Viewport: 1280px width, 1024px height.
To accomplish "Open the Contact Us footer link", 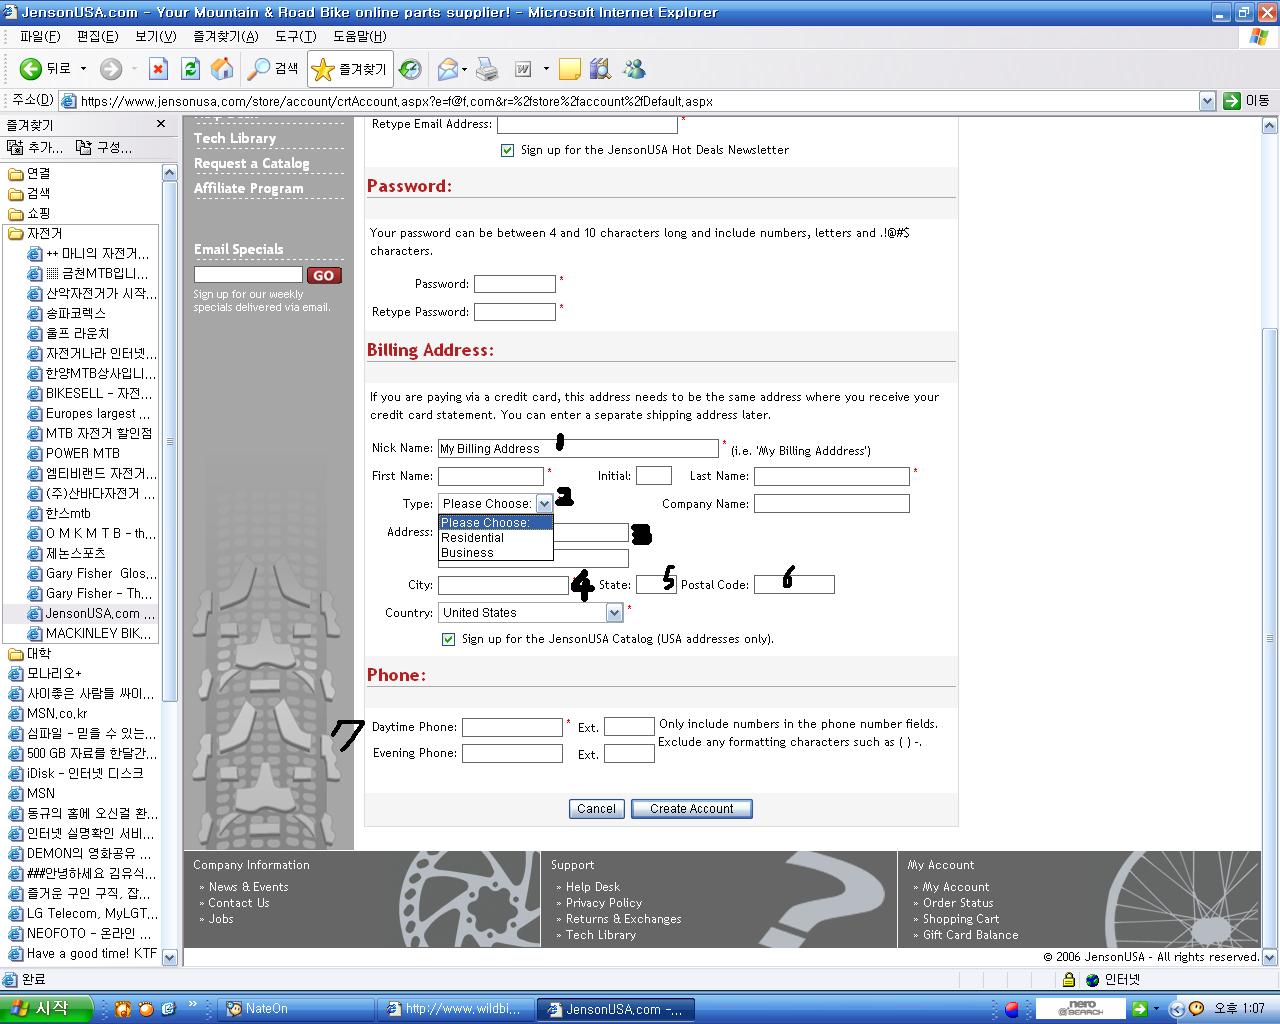I will tap(238, 903).
